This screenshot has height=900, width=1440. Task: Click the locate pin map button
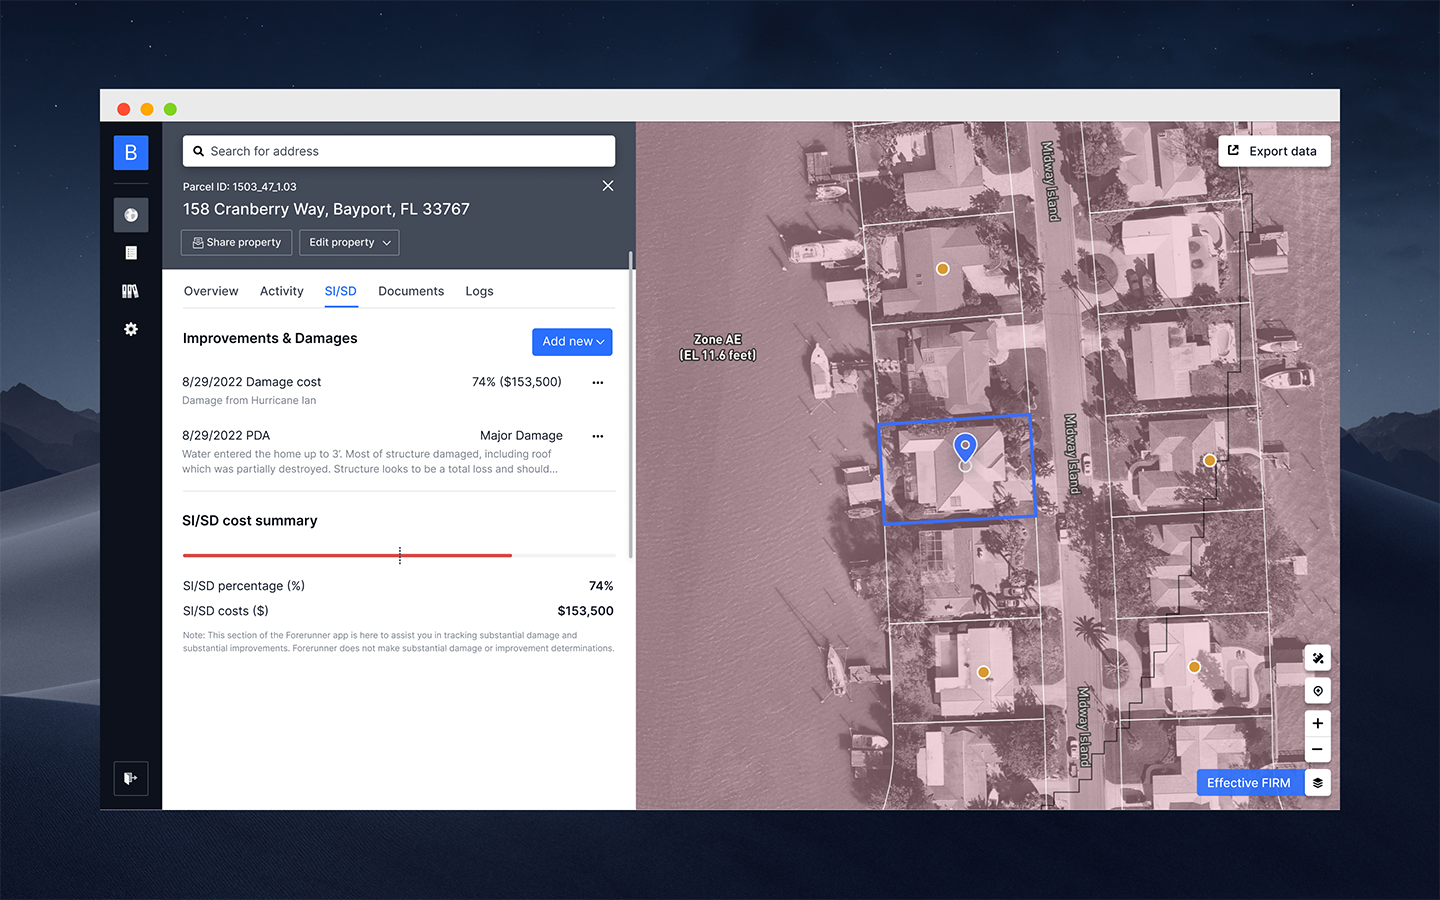(x=1318, y=691)
